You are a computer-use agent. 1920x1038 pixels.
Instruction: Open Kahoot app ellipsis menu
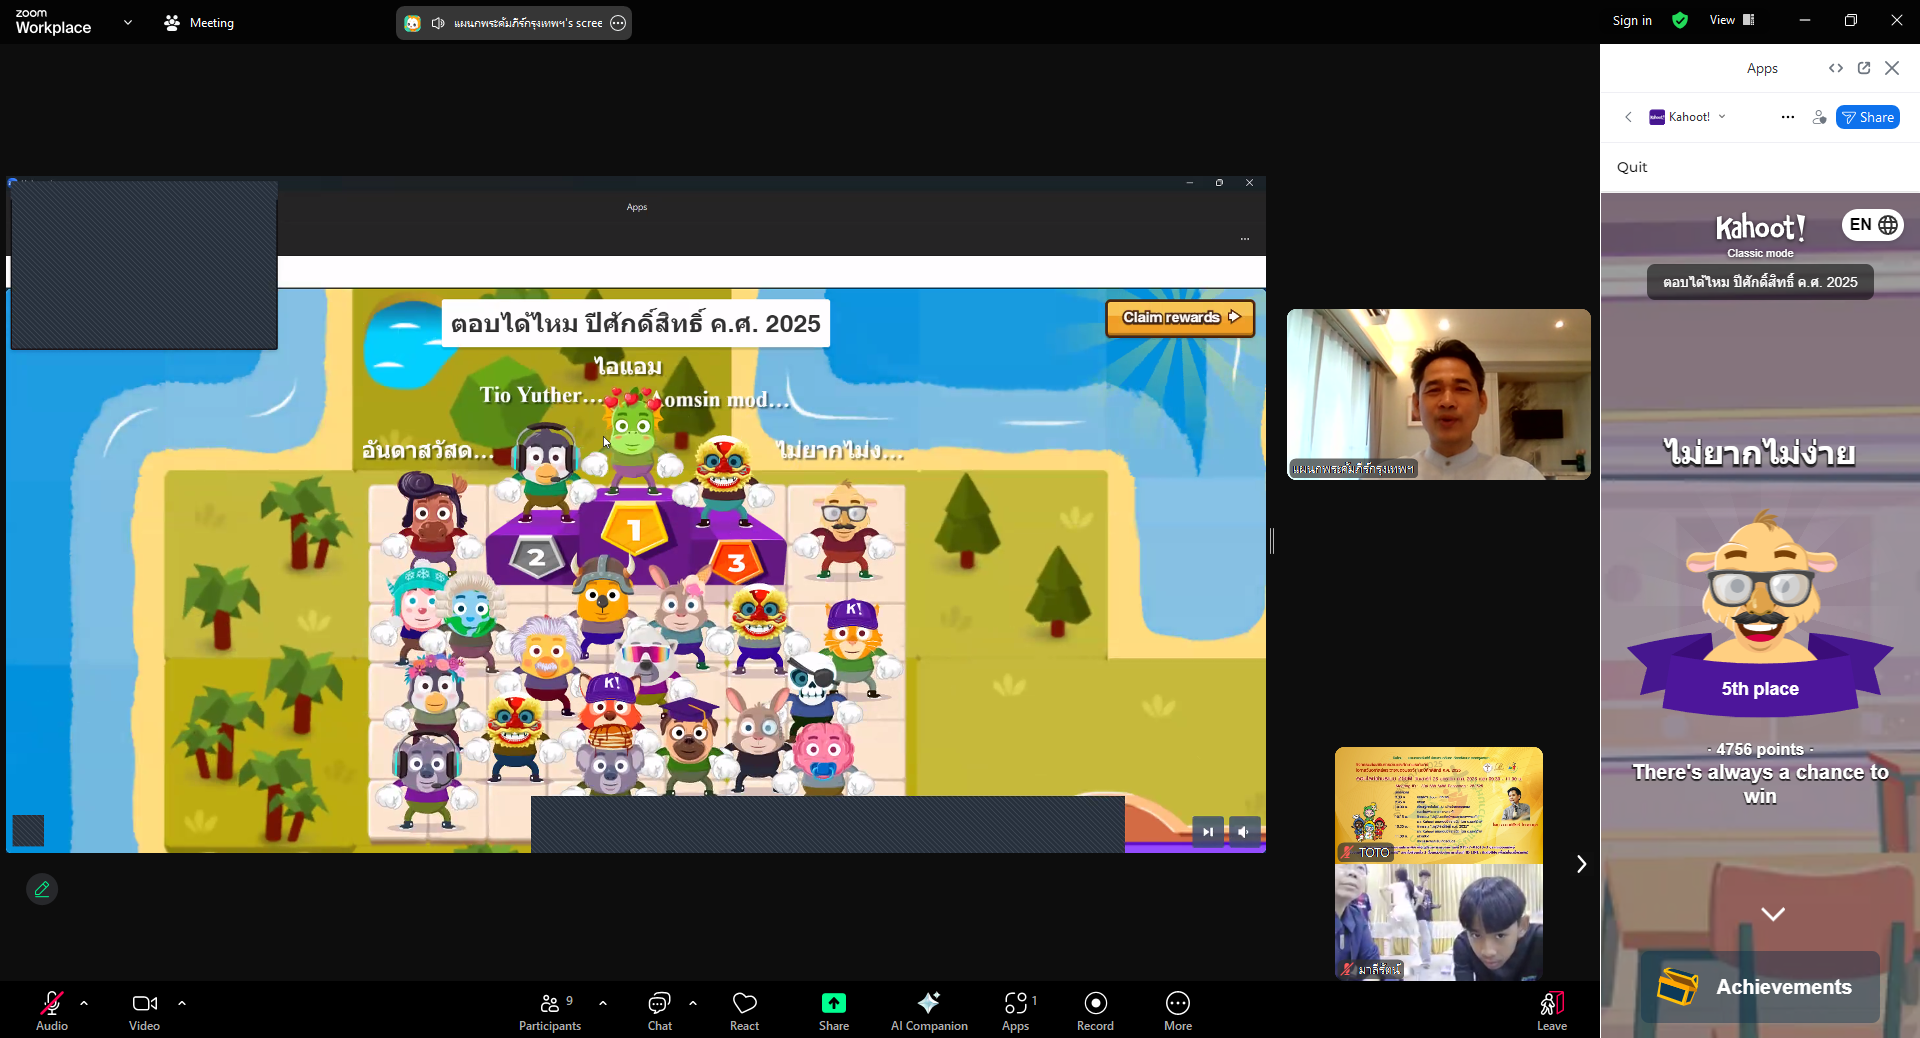point(1788,117)
